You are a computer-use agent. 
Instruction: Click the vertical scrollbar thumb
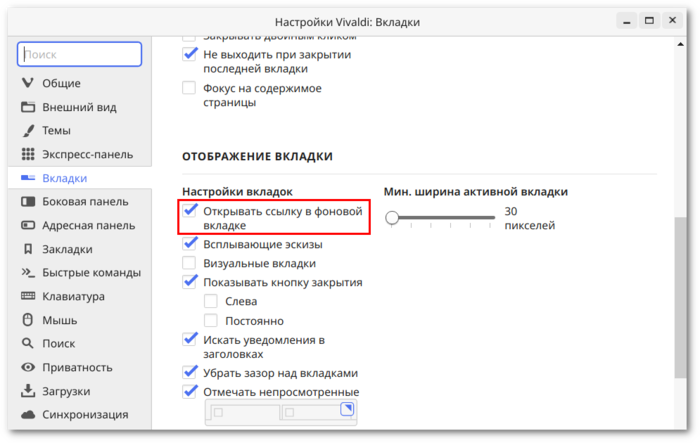(680, 297)
